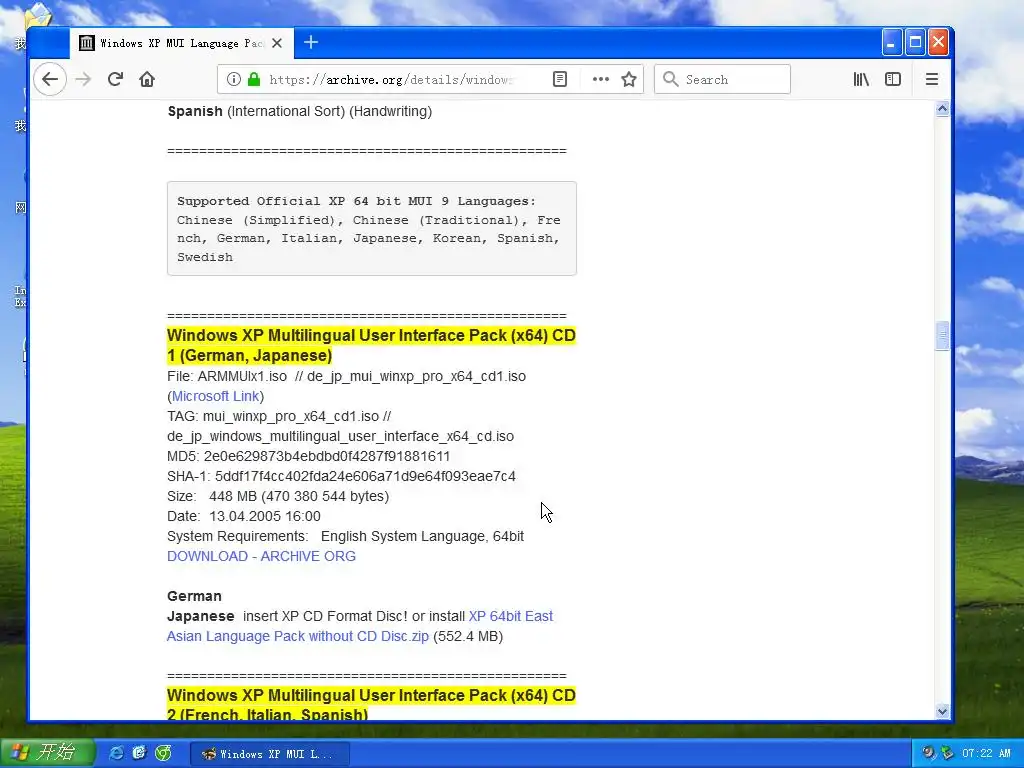Reload the current page
This screenshot has height=768, width=1024.
click(116, 80)
